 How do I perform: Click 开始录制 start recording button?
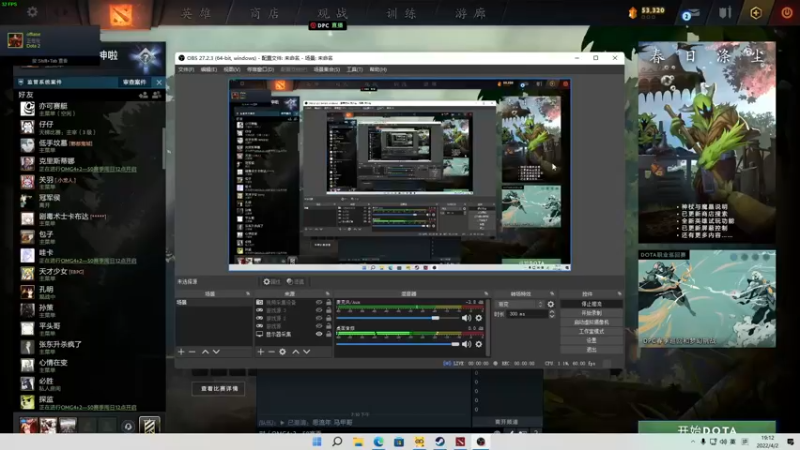(x=591, y=313)
